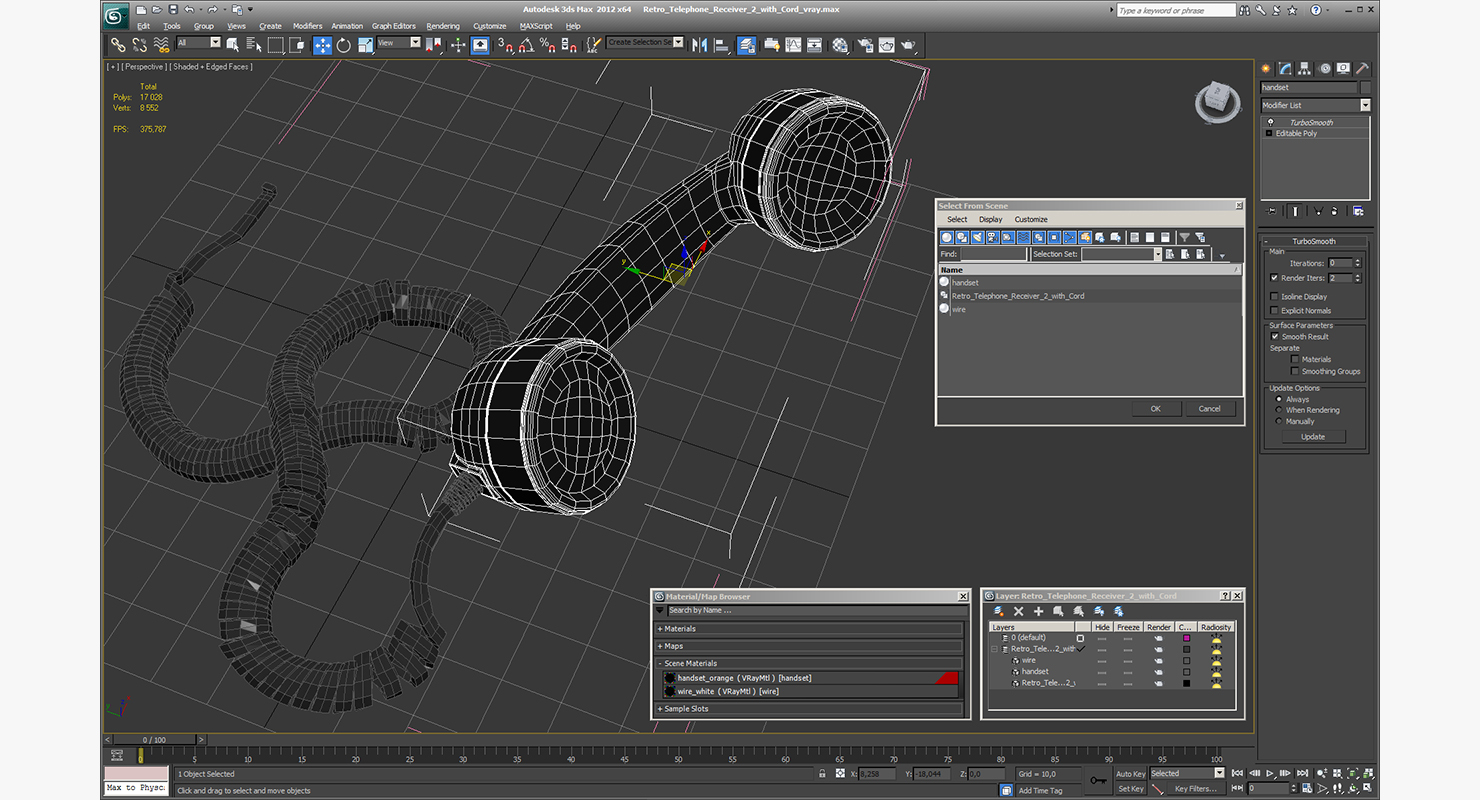Screen dimensions: 1480x800
Task: Enable the Isoline Display checkbox
Action: [x=1274, y=297]
